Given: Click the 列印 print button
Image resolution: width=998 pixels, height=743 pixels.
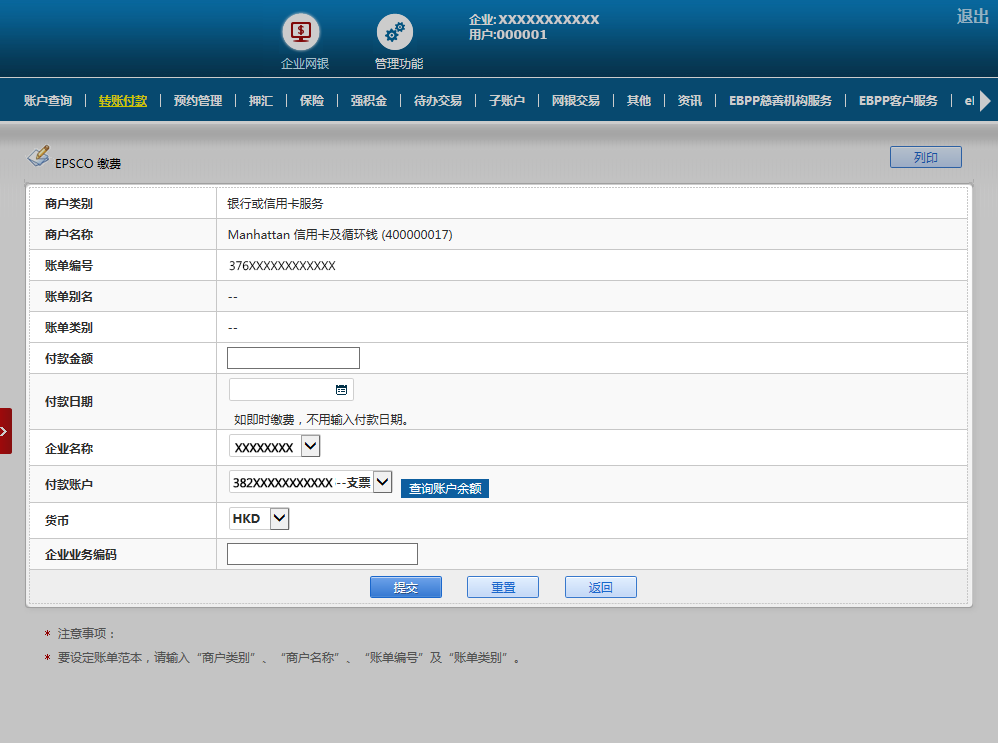Looking at the screenshot, I should click(x=925, y=157).
